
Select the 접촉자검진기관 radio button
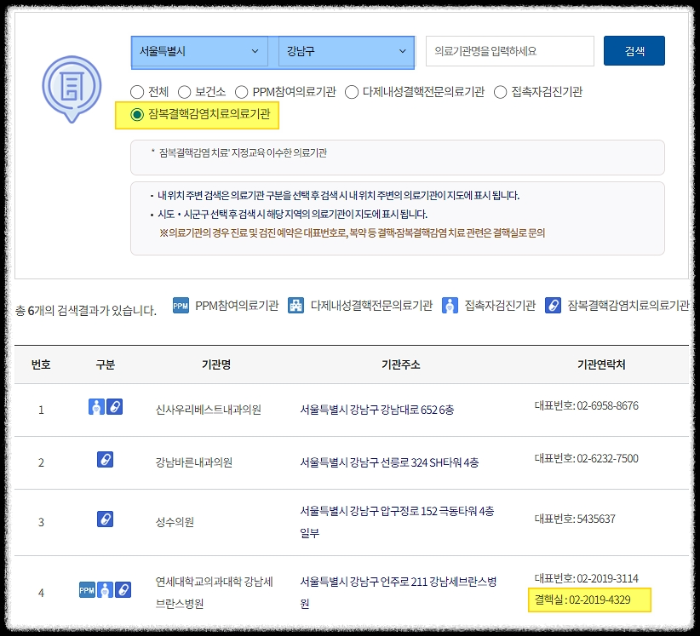(x=500, y=92)
